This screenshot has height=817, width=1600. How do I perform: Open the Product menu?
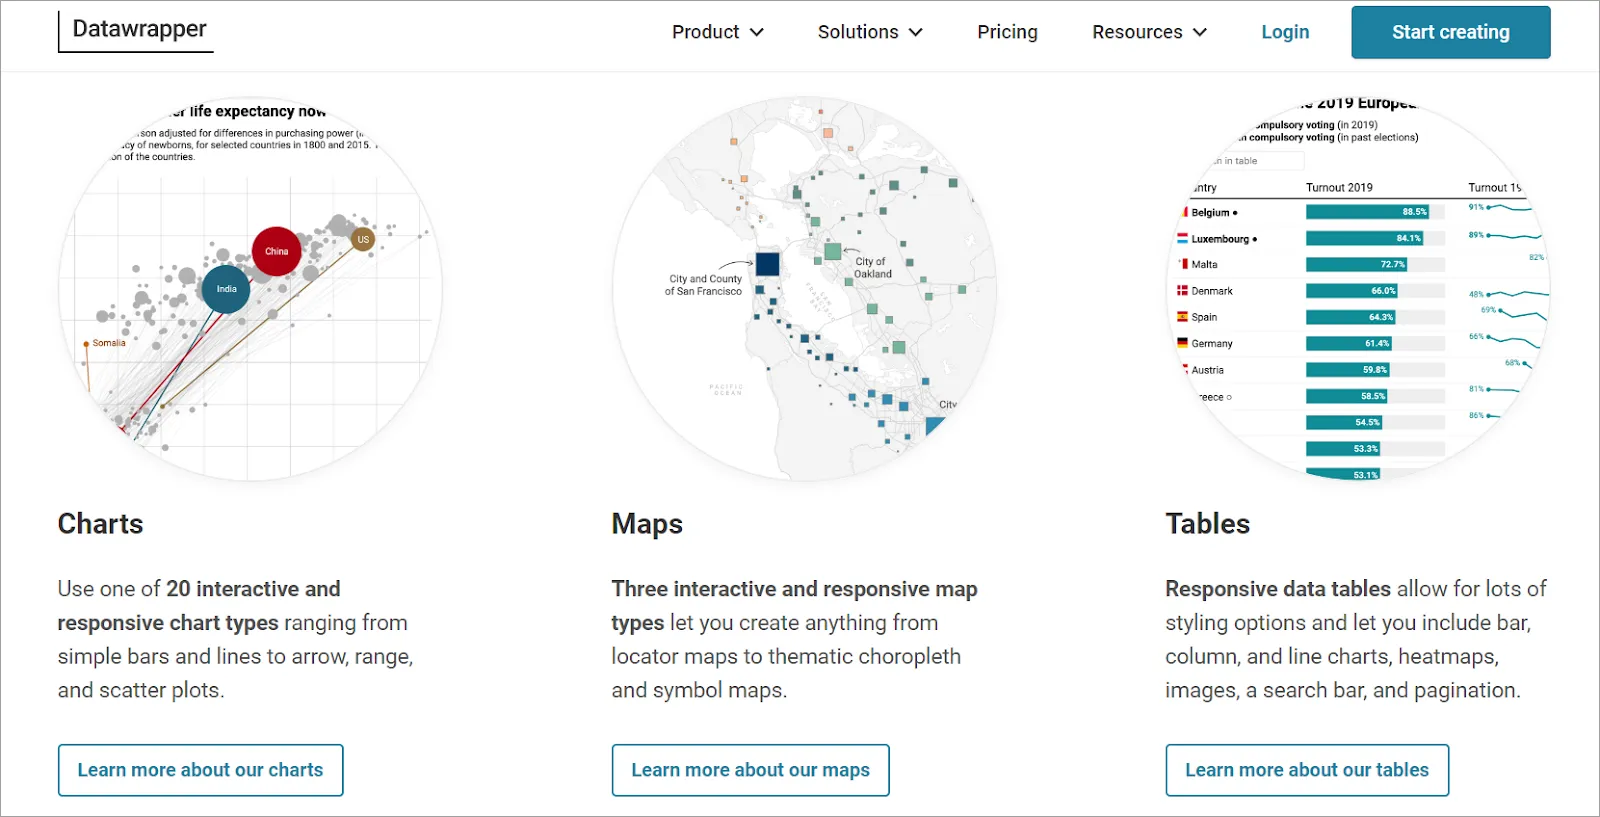(x=717, y=32)
